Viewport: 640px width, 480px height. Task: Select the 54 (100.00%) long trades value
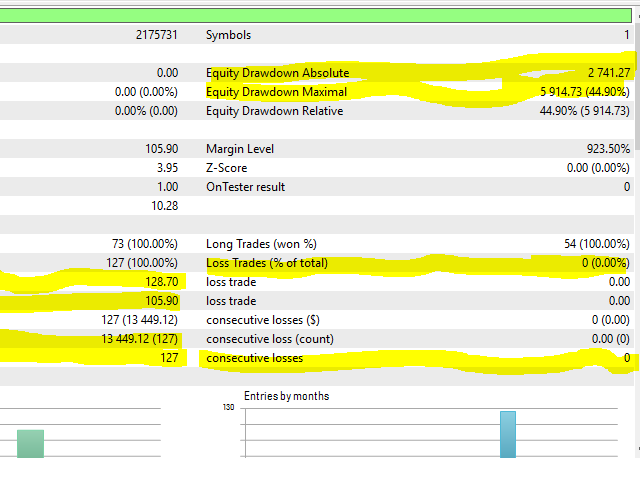click(x=597, y=244)
